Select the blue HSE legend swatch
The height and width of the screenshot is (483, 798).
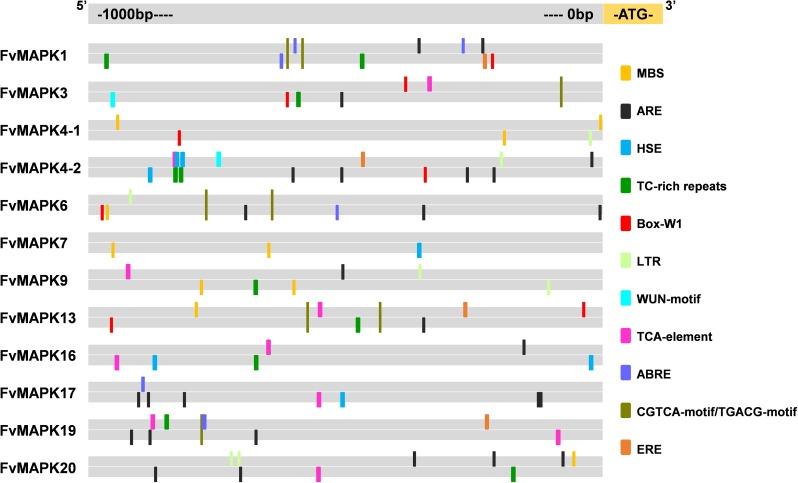coord(626,148)
